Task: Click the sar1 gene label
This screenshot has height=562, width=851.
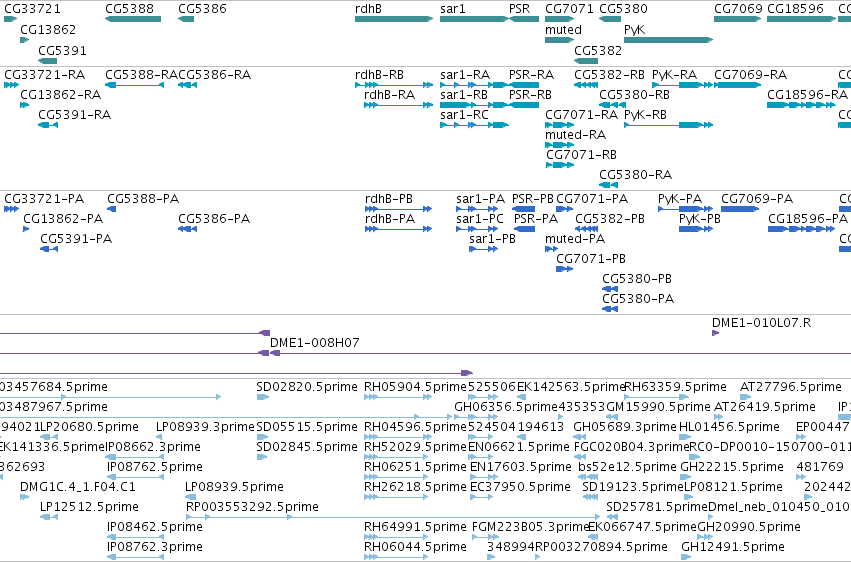Action: [x=453, y=9]
